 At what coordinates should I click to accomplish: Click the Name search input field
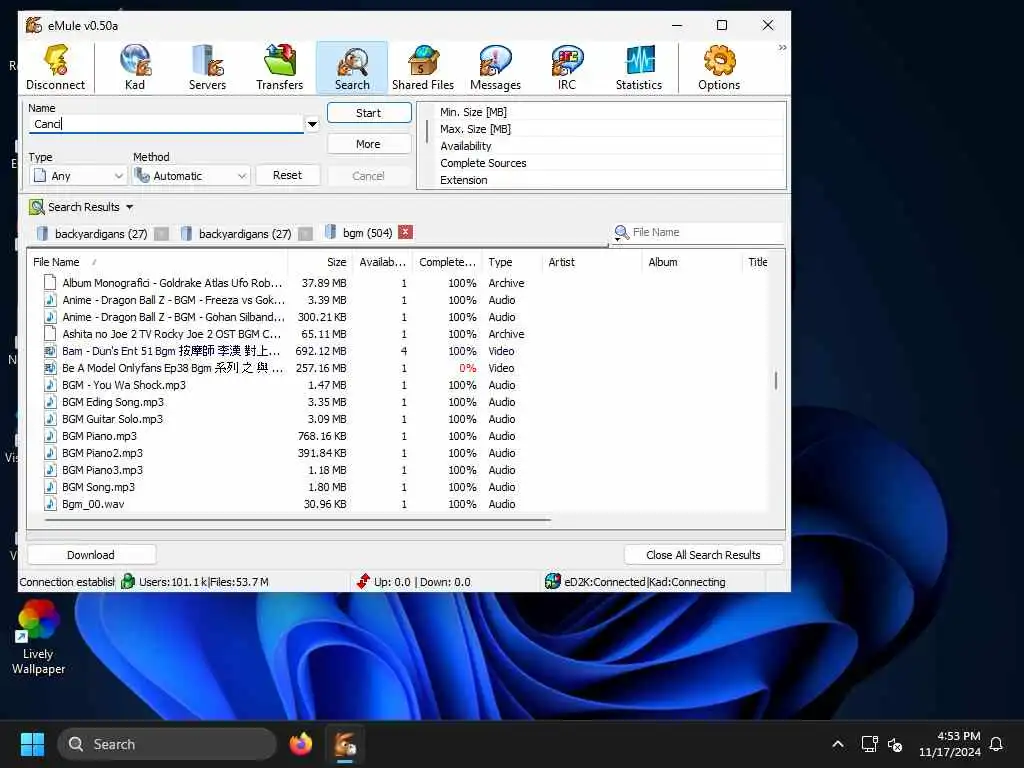pyautogui.click(x=166, y=124)
